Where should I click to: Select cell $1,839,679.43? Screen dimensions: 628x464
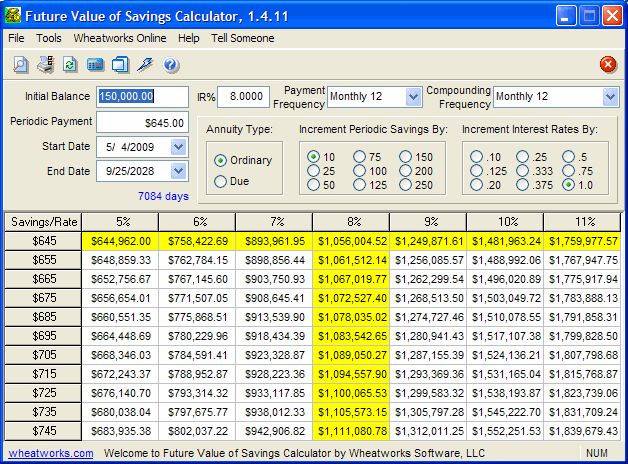582,431
